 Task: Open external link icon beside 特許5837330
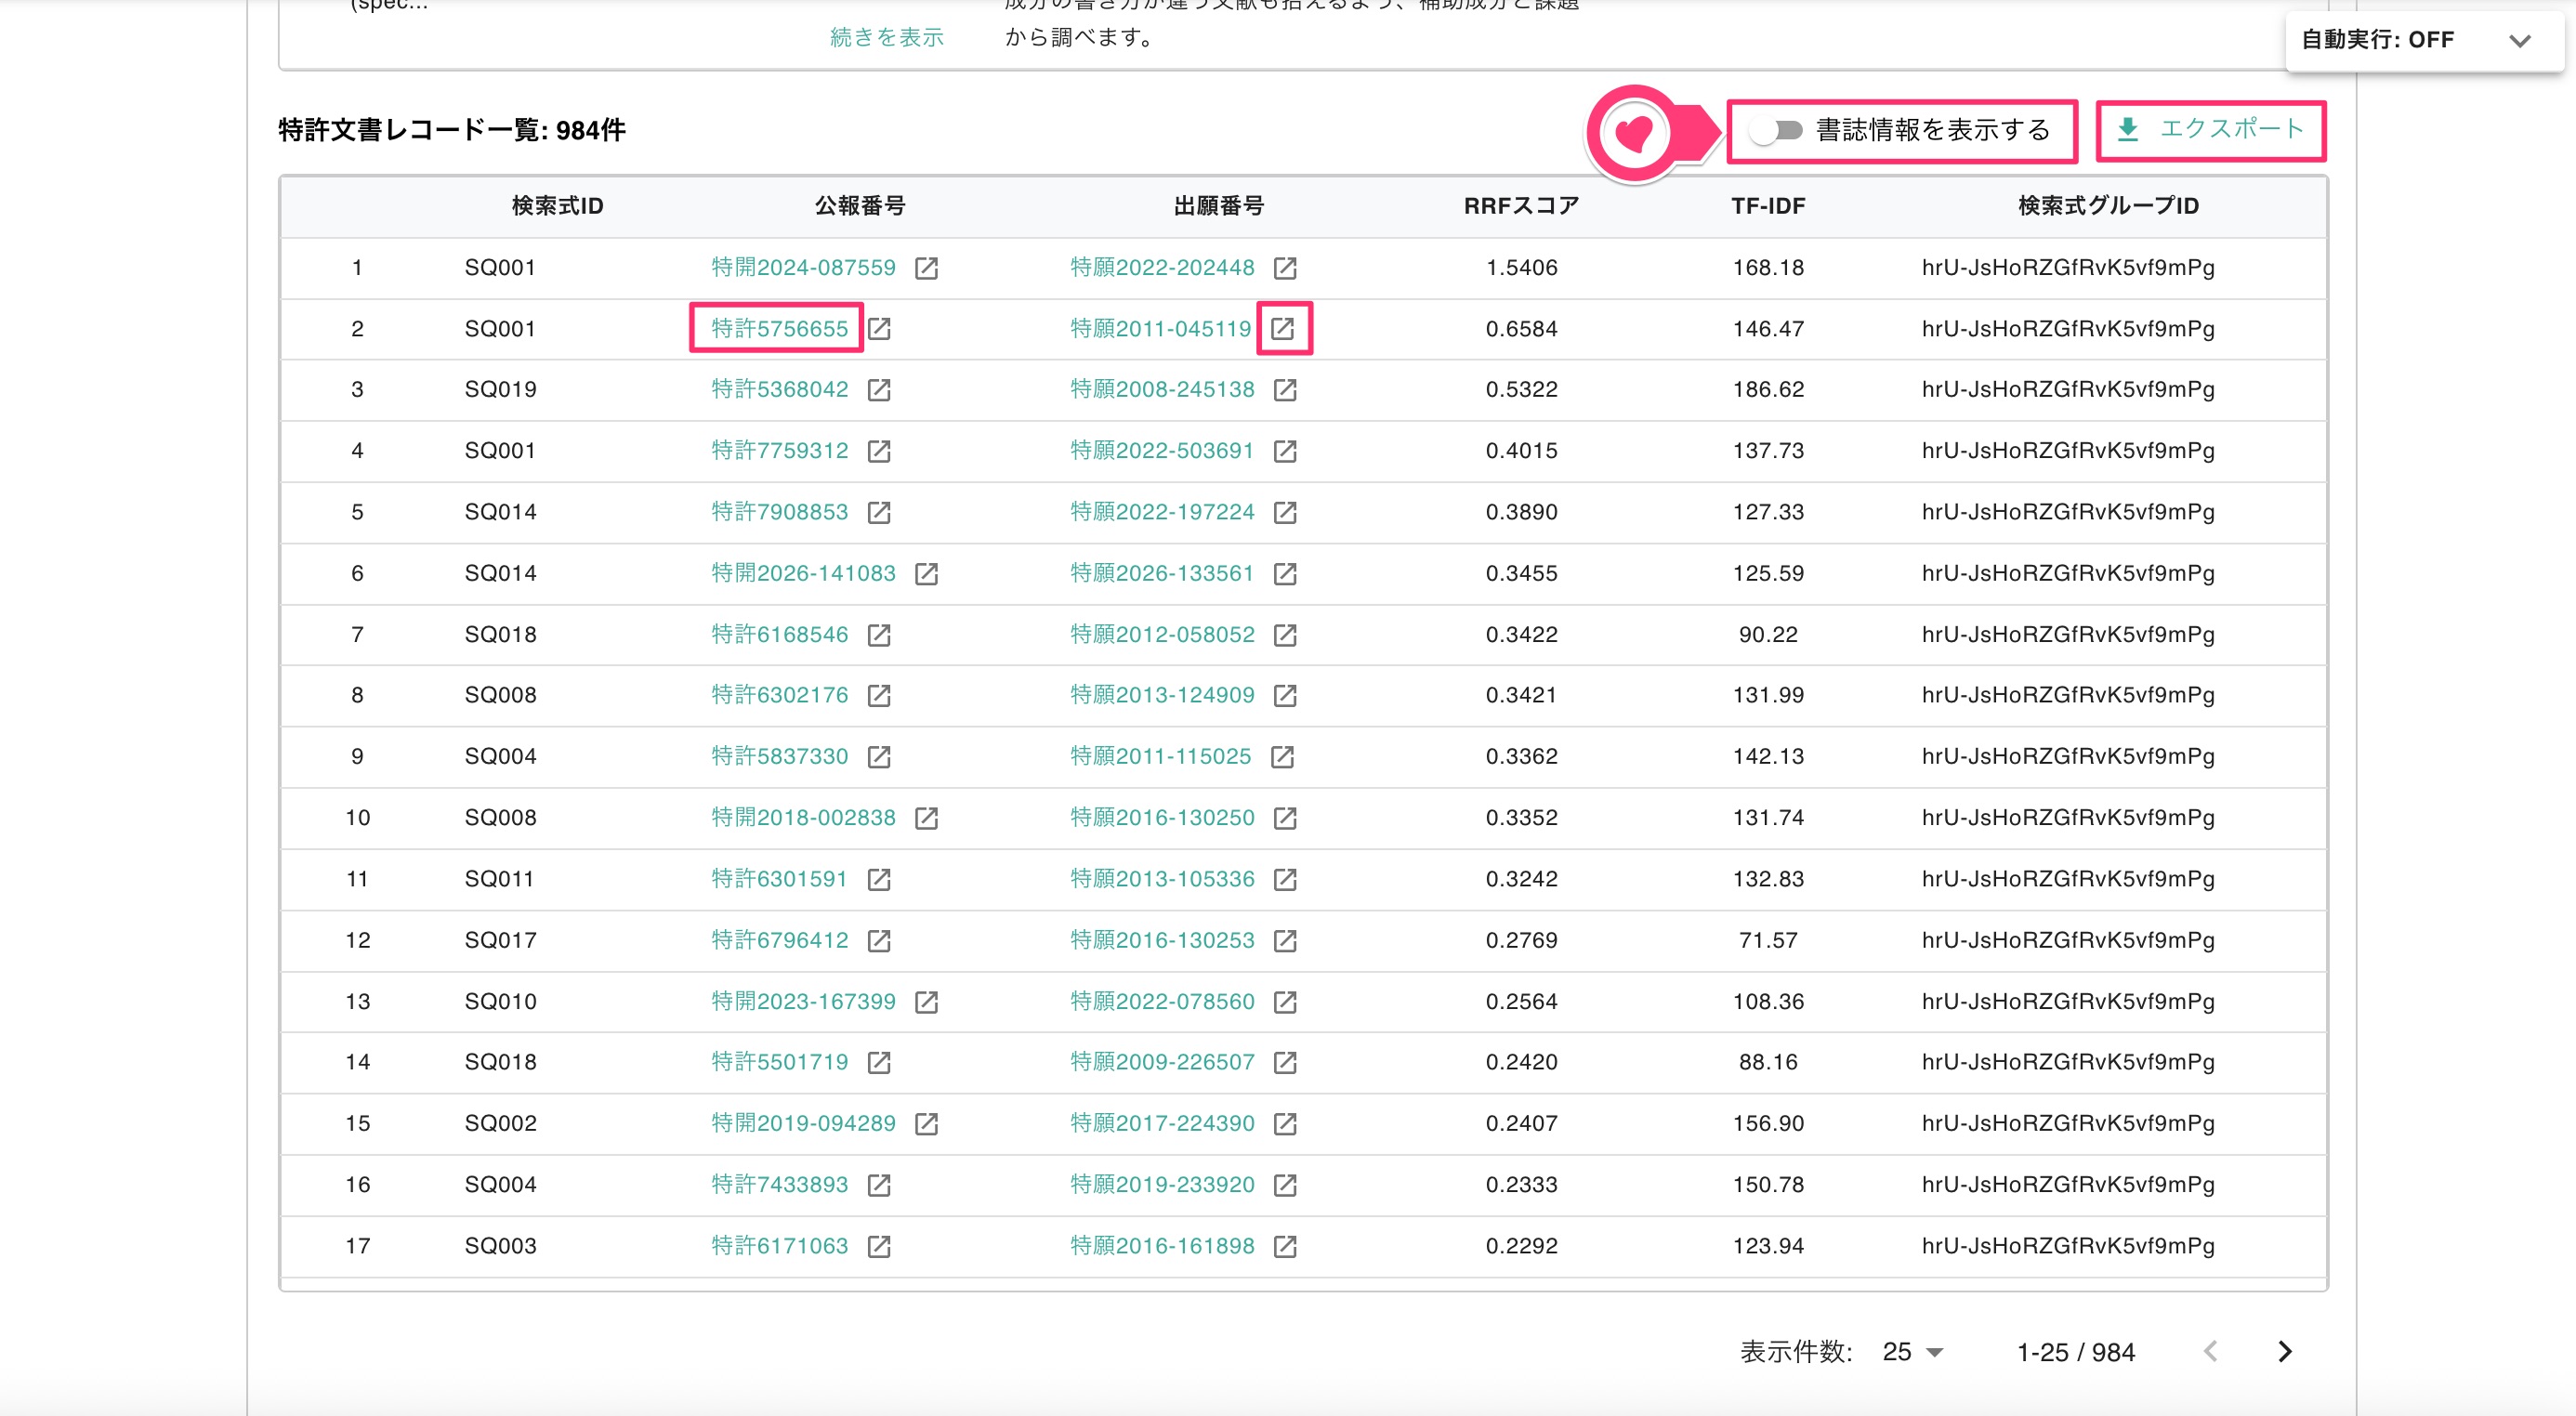879,757
